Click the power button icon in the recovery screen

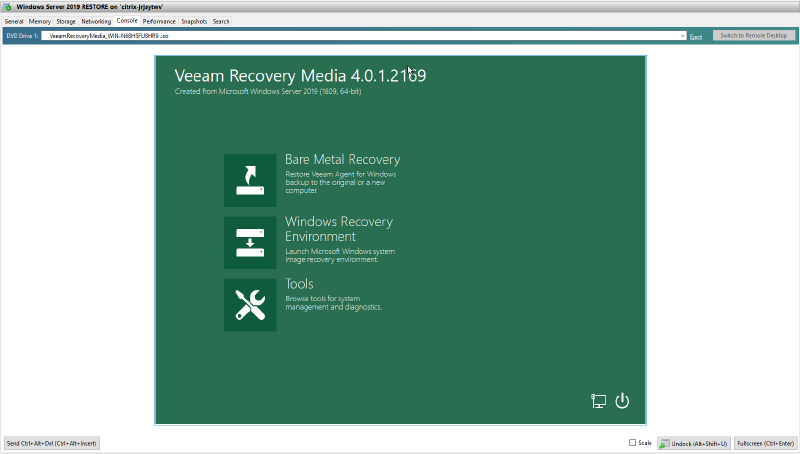pos(622,401)
